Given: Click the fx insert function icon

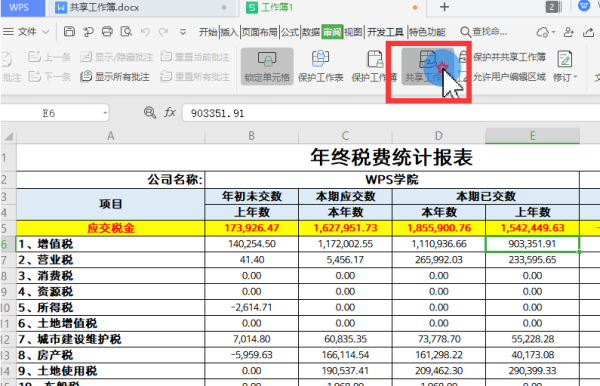Looking at the screenshot, I should 170,113.
